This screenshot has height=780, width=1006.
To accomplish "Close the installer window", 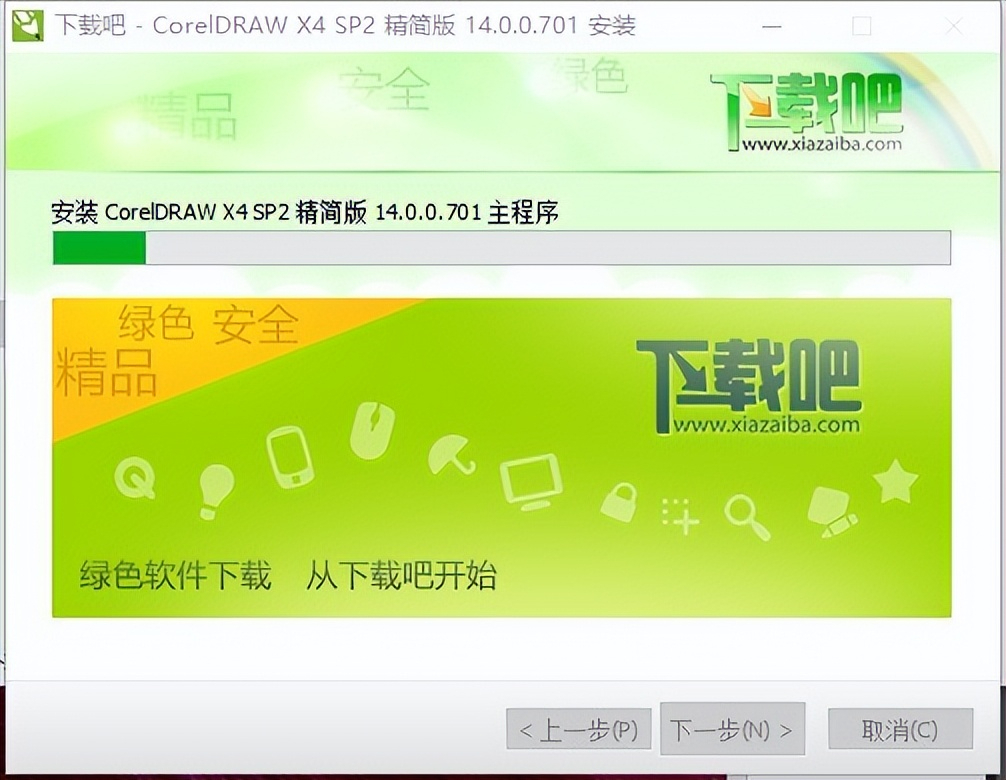I will pyautogui.click(x=954, y=26).
